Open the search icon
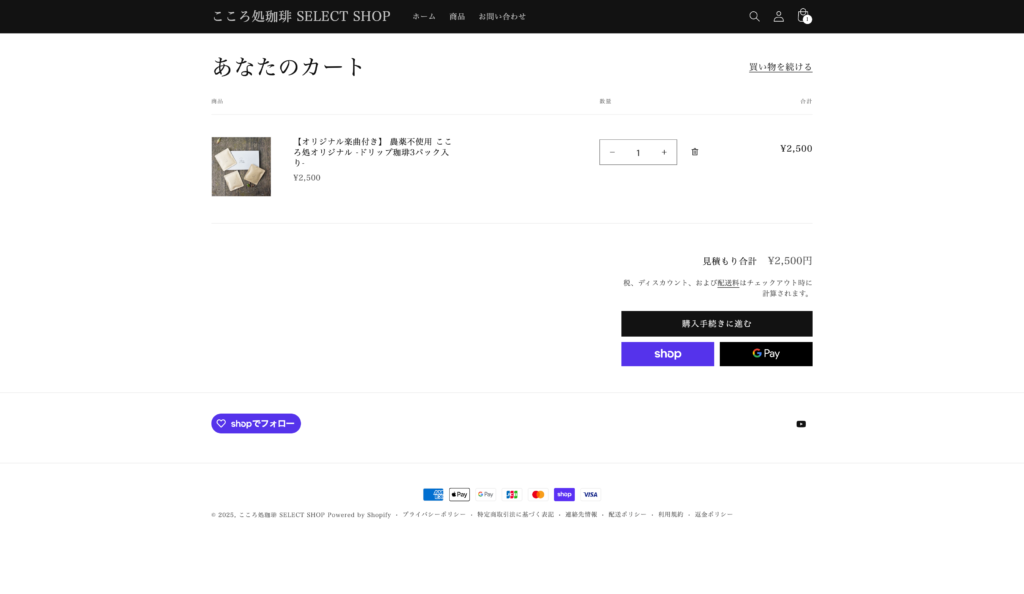Screen dimensions: 1024x594 (x=754, y=16)
